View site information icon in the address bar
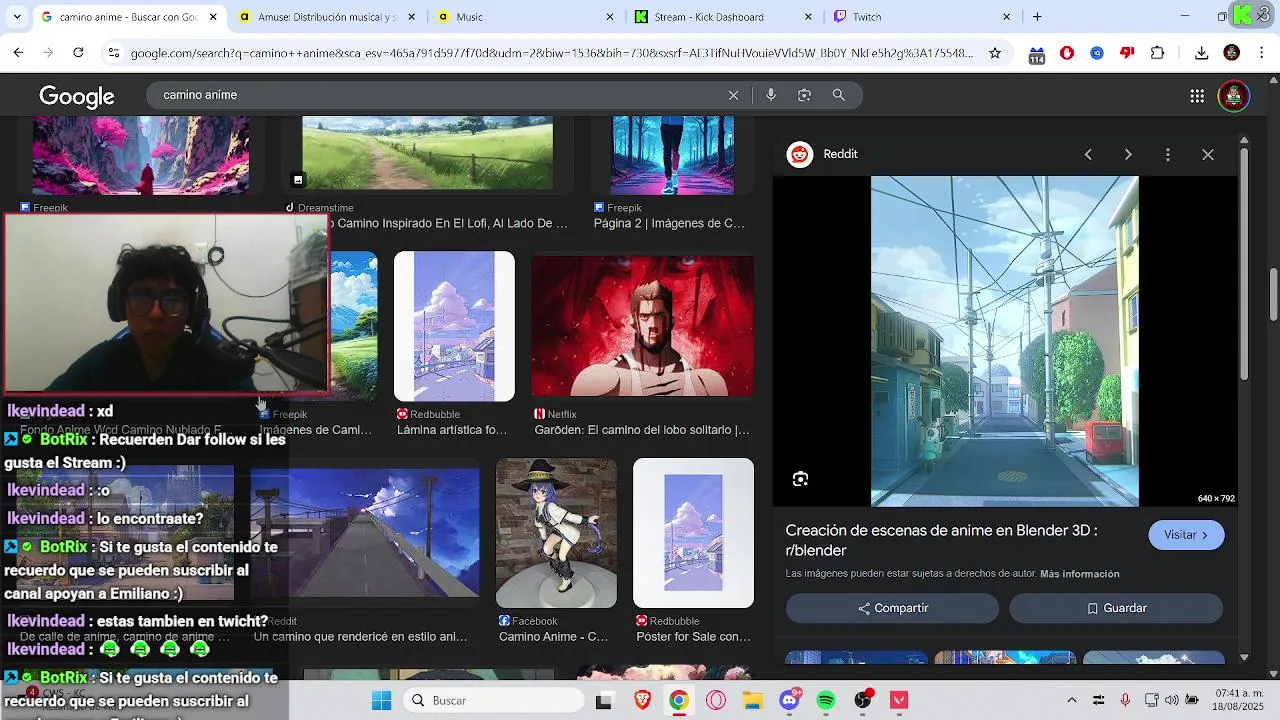The width and height of the screenshot is (1280, 720). pyautogui.click(x=113, y=53)
